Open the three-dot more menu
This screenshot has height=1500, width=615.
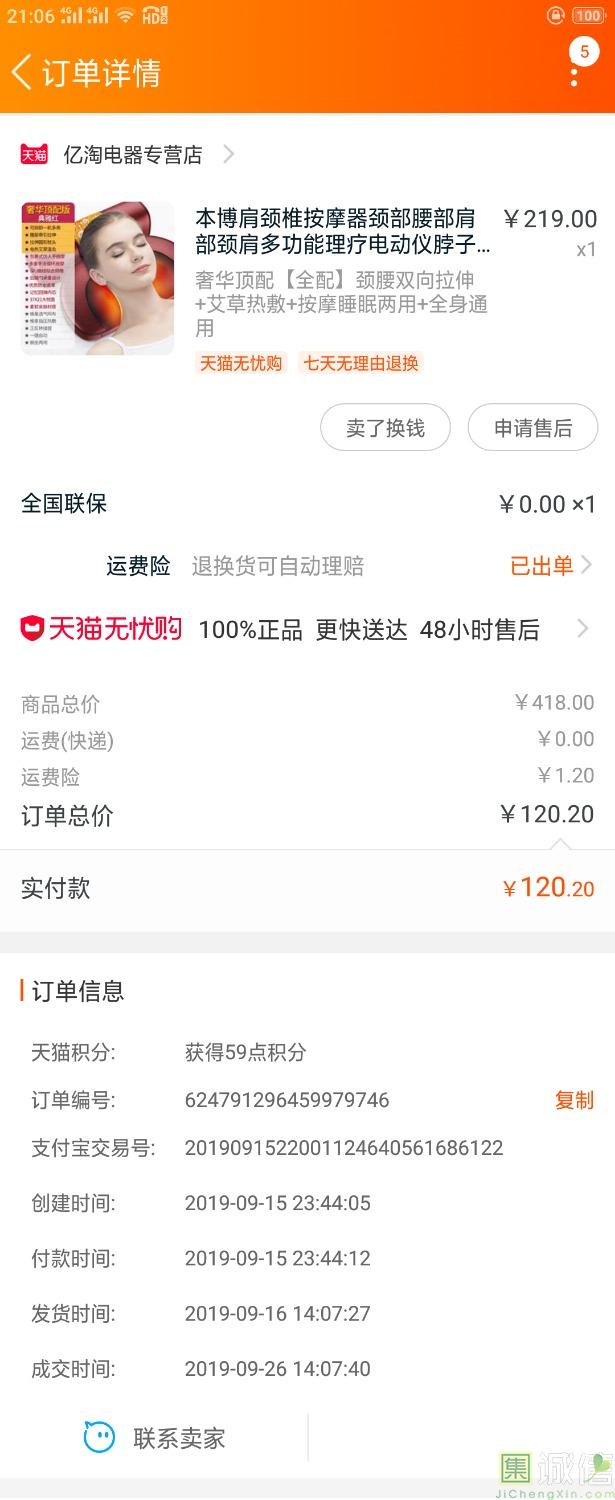(574, 73)
